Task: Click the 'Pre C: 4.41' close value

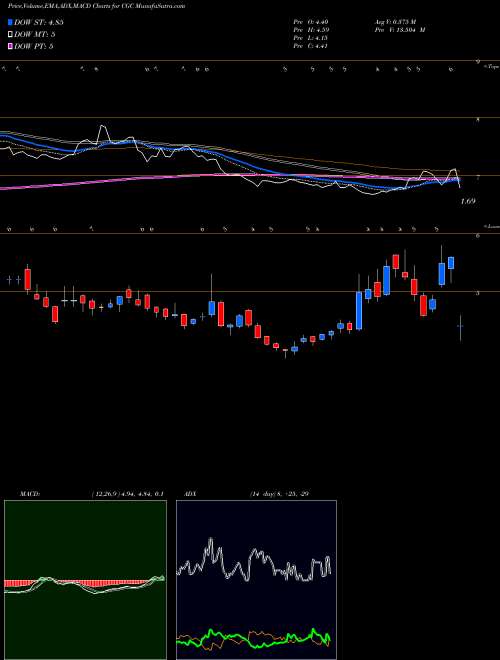Action: click(x=311, y=46)
